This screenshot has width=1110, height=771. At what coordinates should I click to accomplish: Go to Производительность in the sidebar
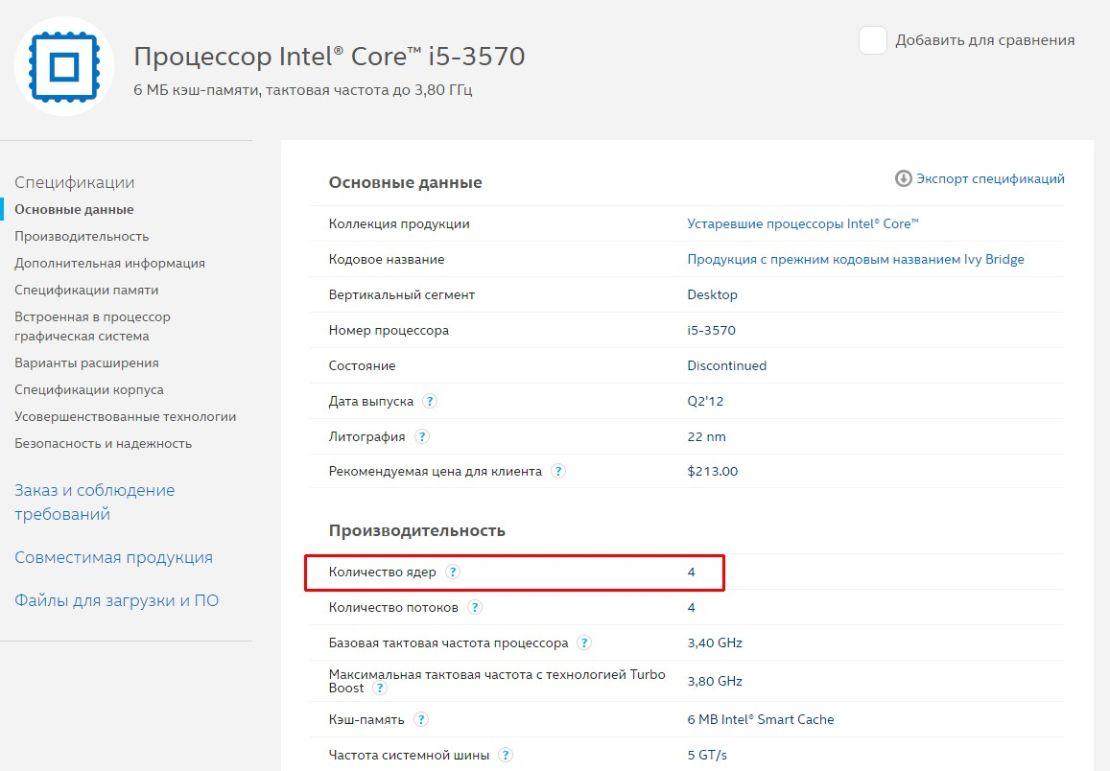[81, 236]
